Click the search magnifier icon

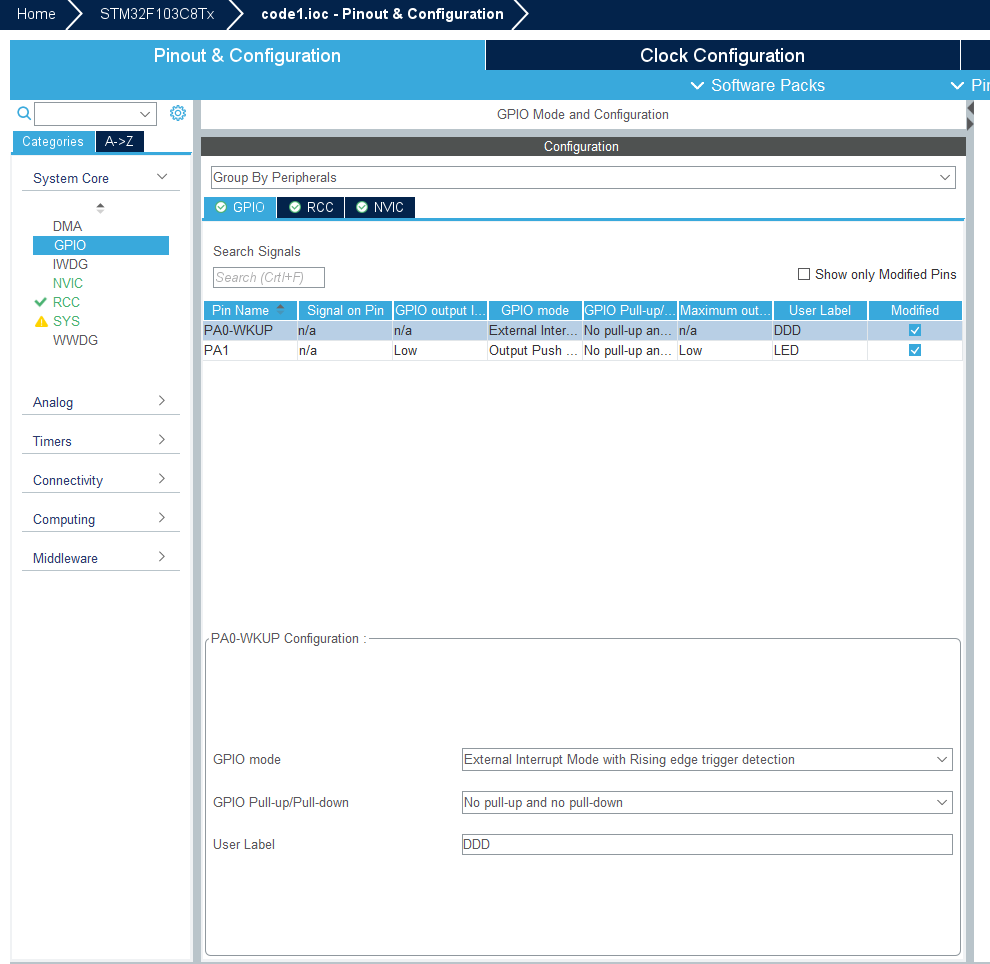(23, 113)
